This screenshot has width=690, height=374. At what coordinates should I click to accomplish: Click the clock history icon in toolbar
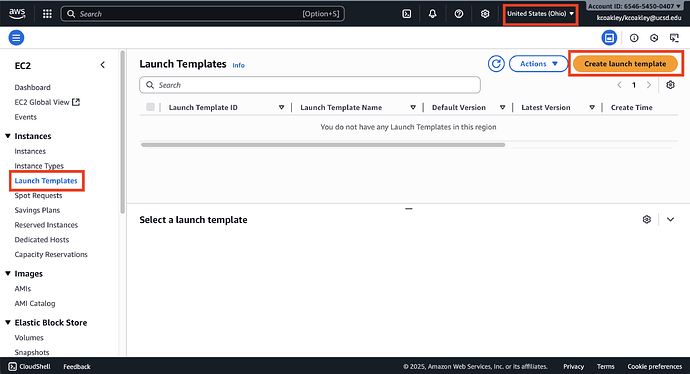click(x=654, y=38)
